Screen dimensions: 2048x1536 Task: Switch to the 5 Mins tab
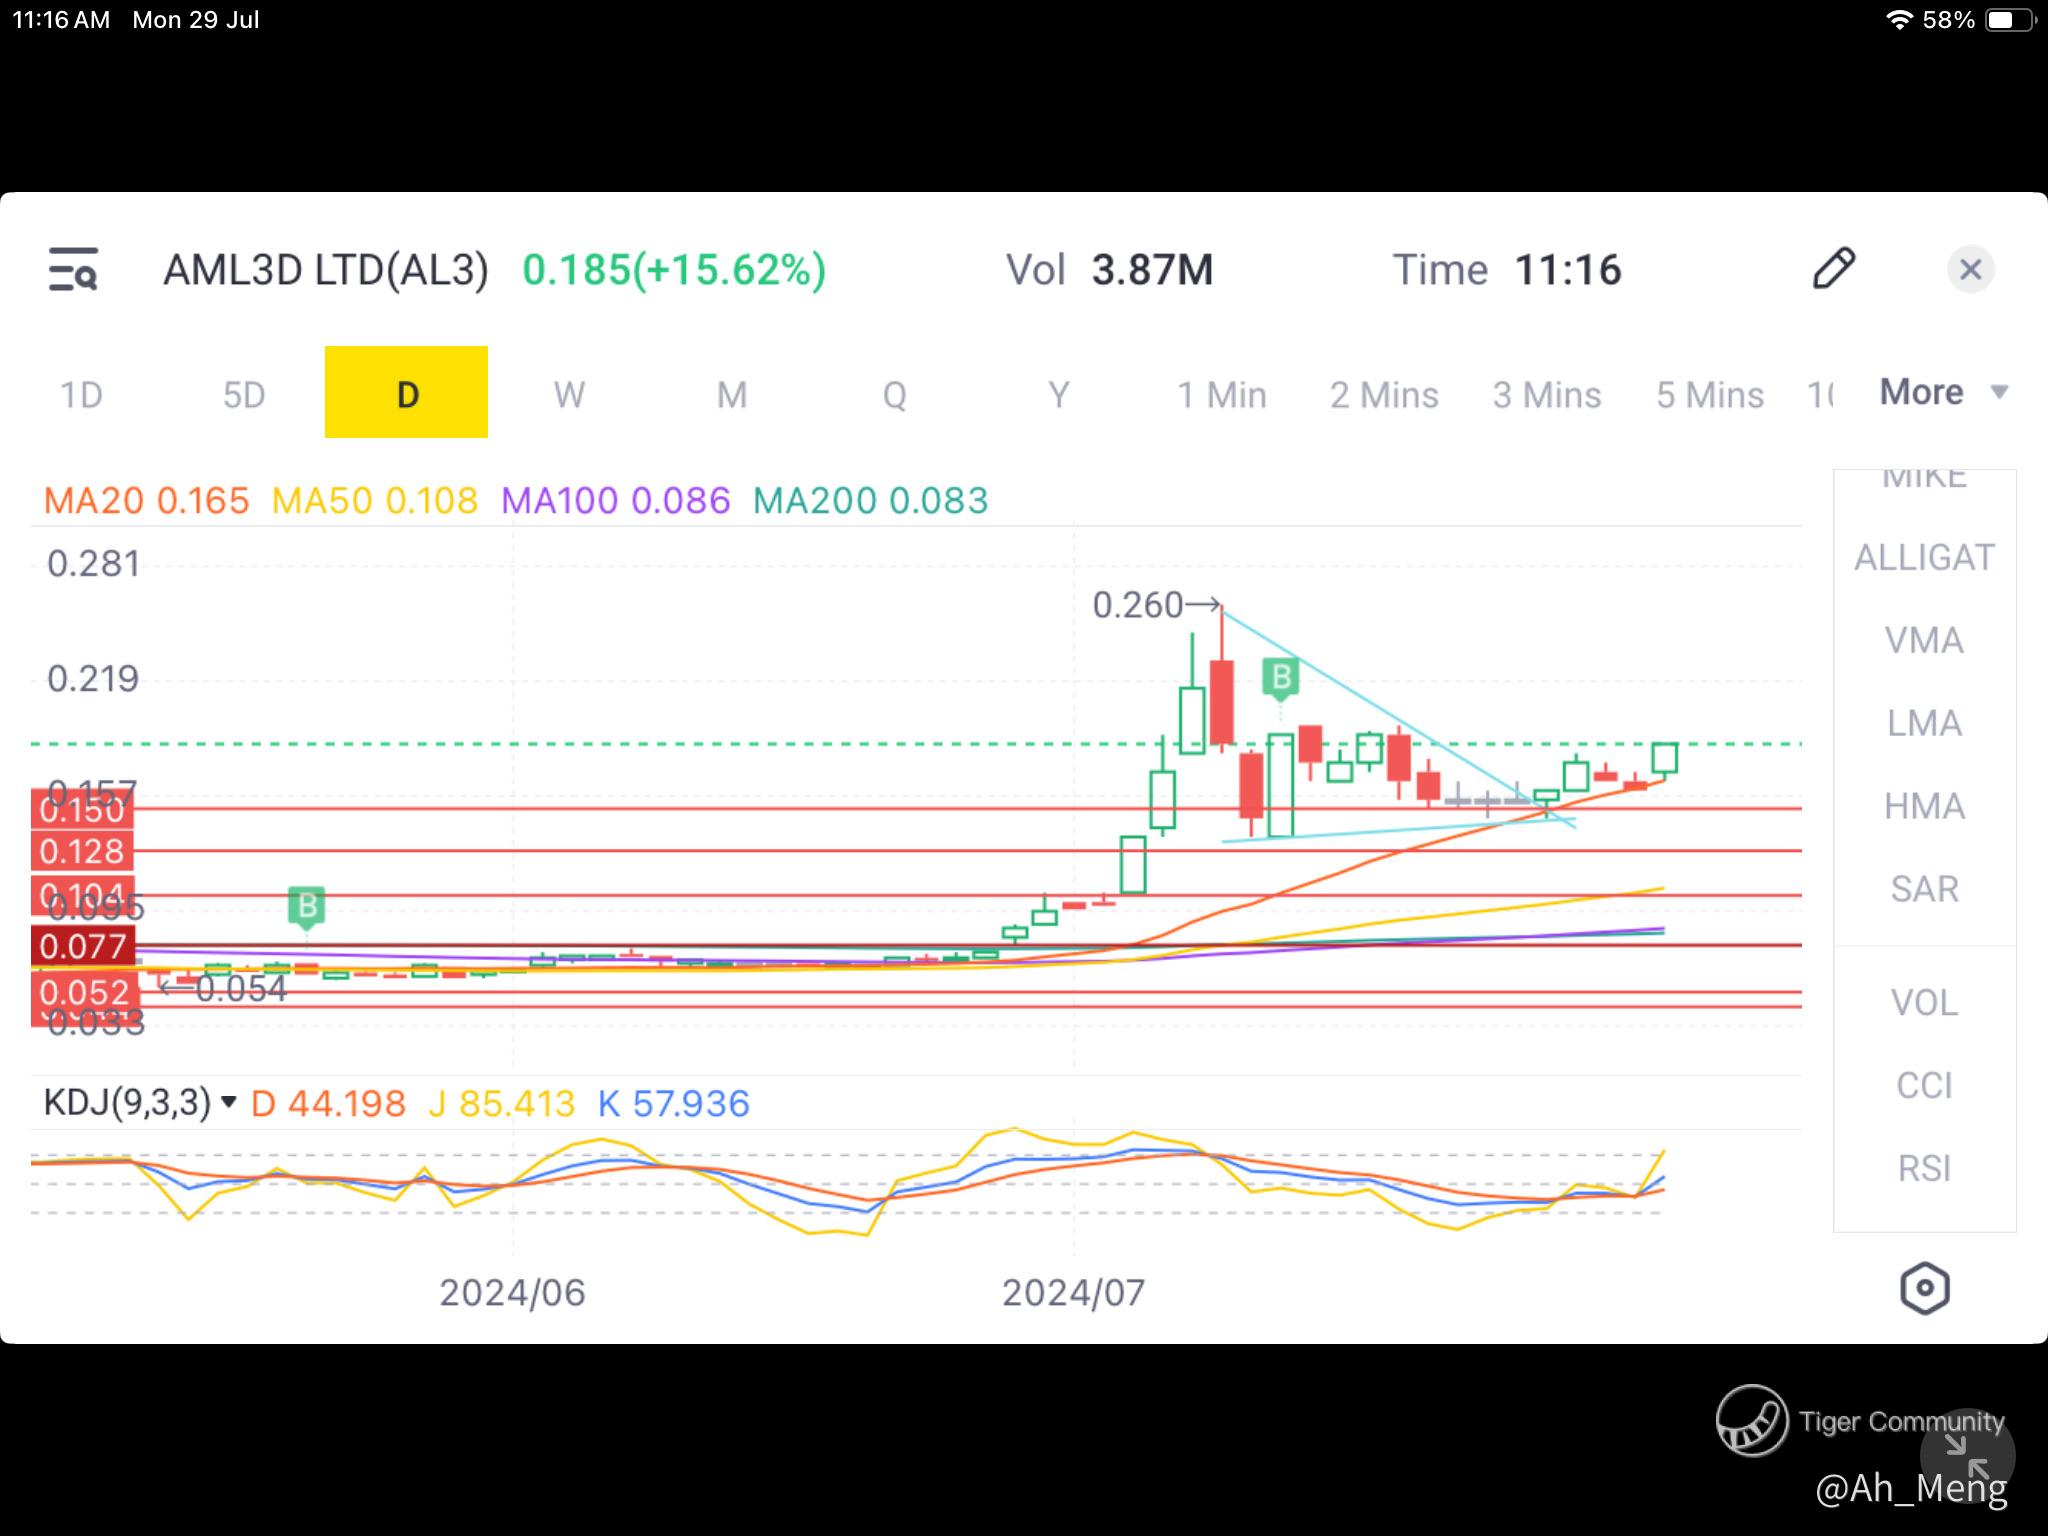1709,394
